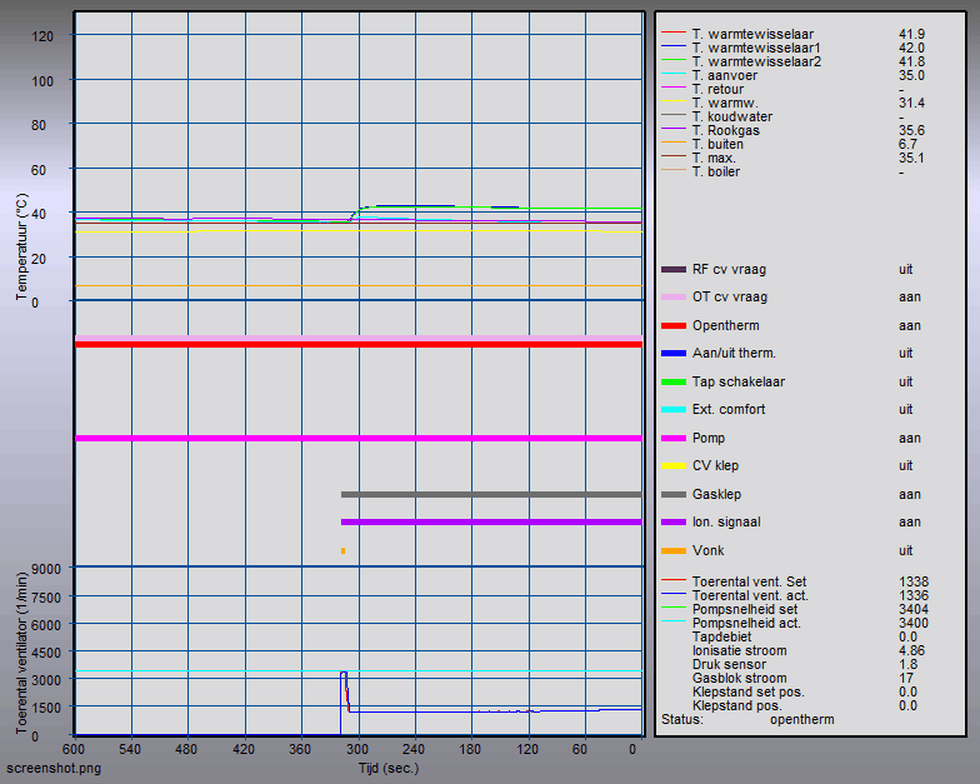The height and width of the screenshot is (784, 980).
Task: Click the Druk sensor label
Action: pyautogui.click(x=729, y=664)
